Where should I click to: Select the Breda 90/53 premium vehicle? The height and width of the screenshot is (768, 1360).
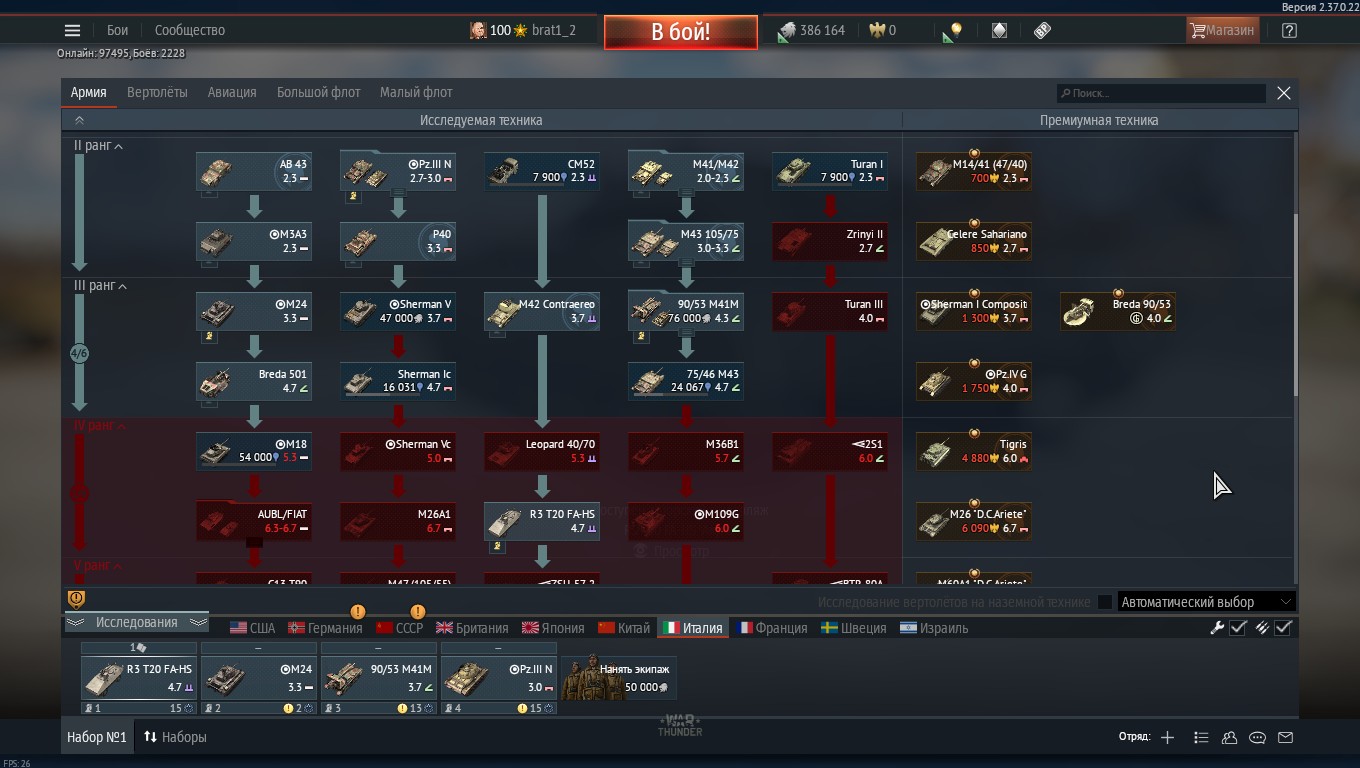1118,311
